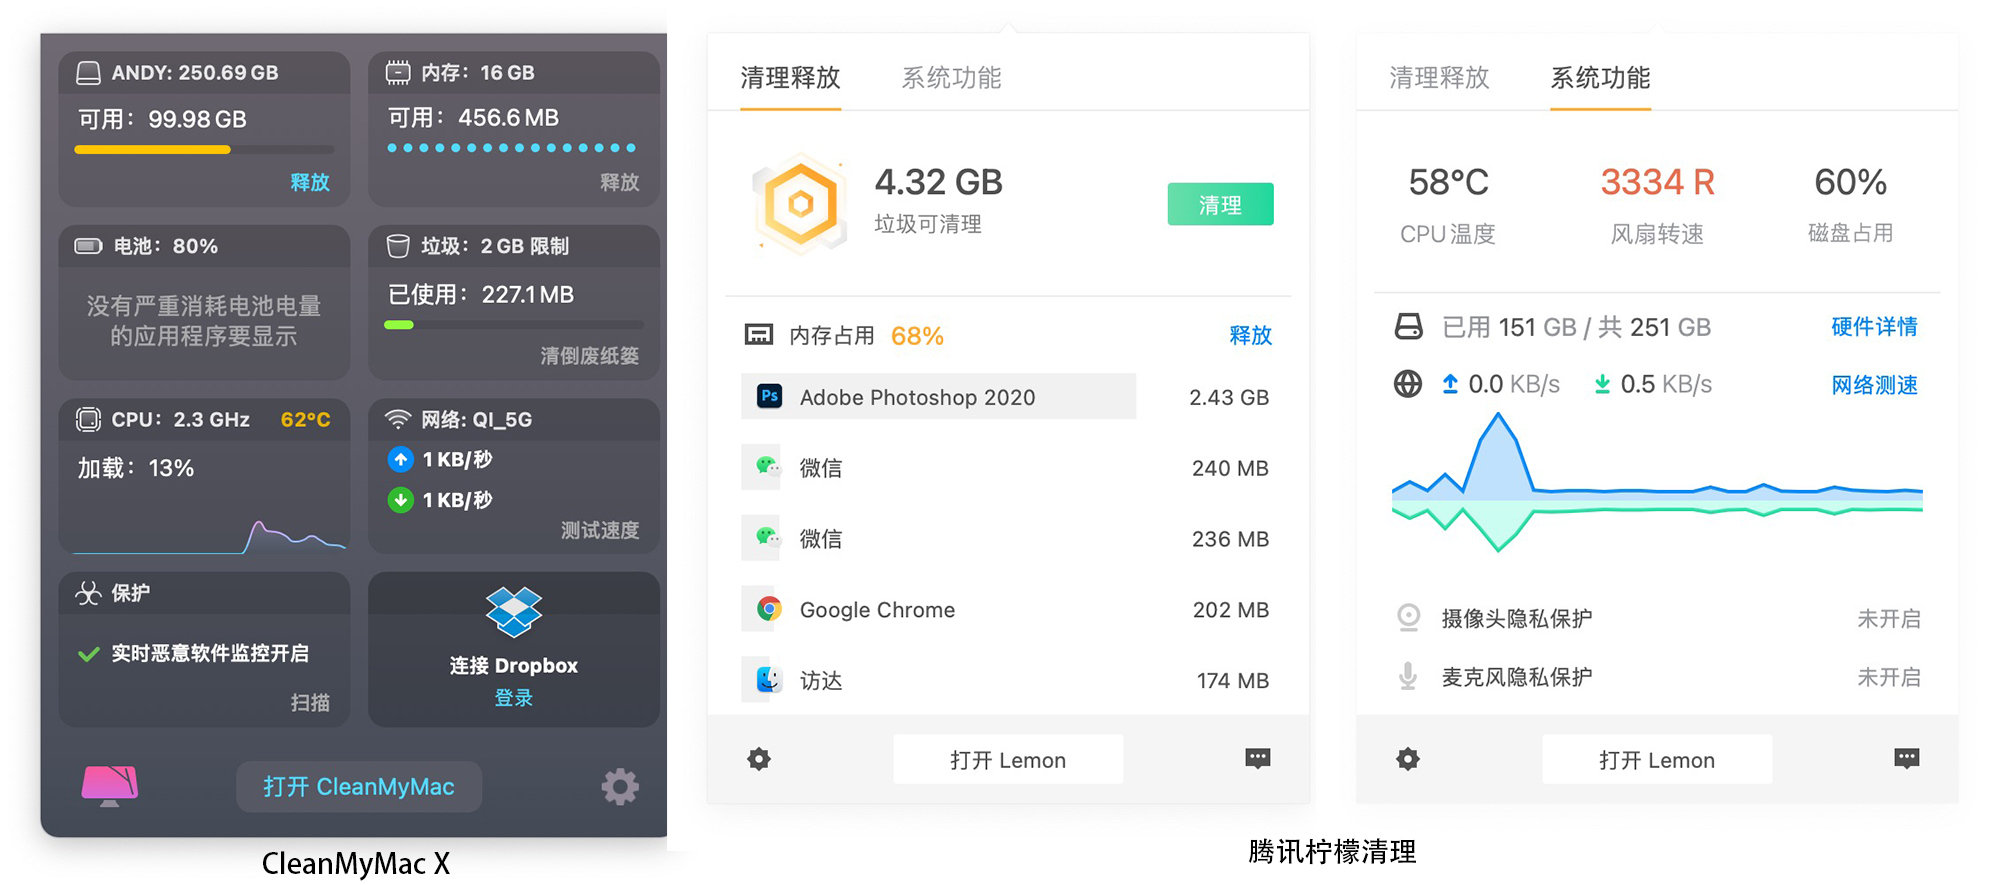The image size is (2000, 885).
Task: Select 系统功能 tab in the right Lemon panel
Action: click(1600, 78)
